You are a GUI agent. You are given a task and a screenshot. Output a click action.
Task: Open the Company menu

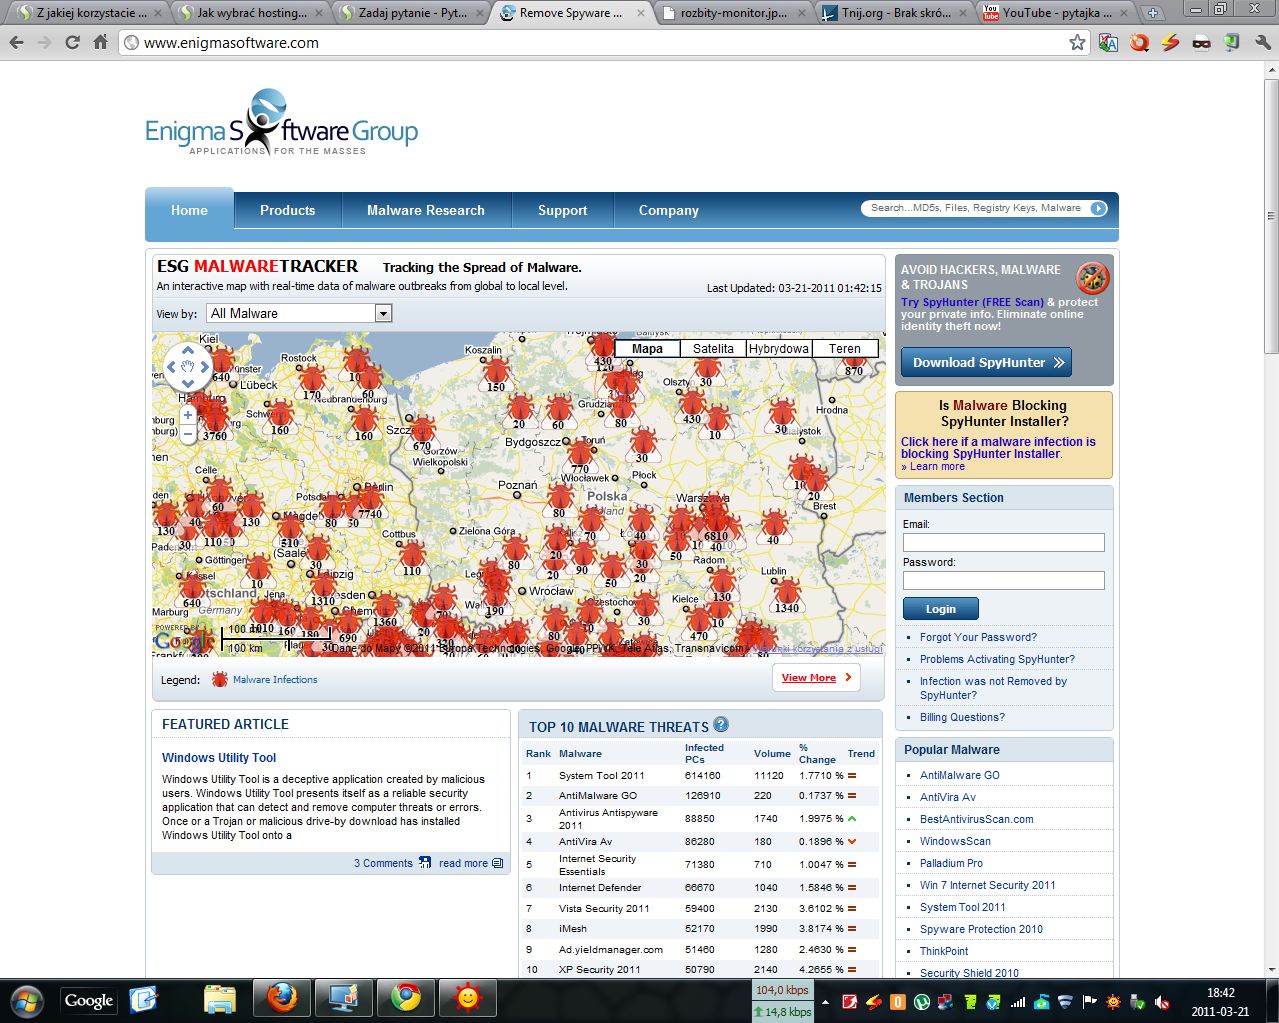(x=669, y=210)
